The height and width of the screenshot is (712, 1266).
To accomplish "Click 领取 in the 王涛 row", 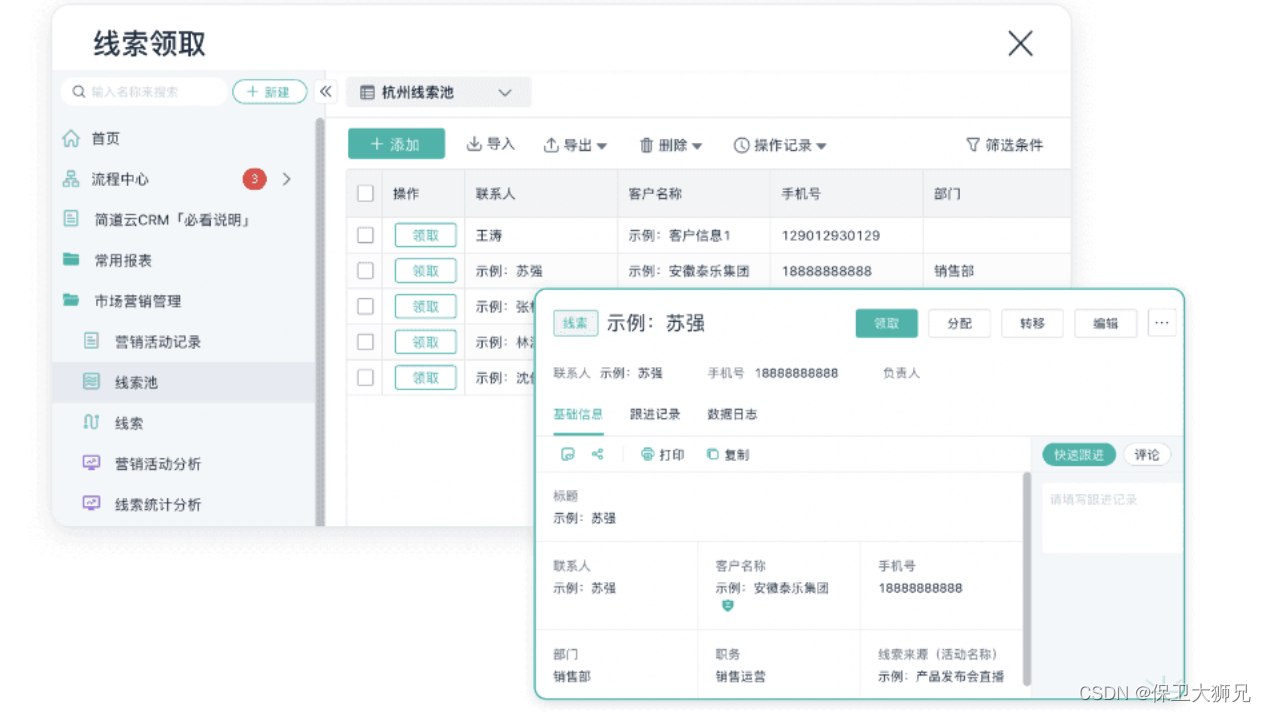I will click(426, 235).
